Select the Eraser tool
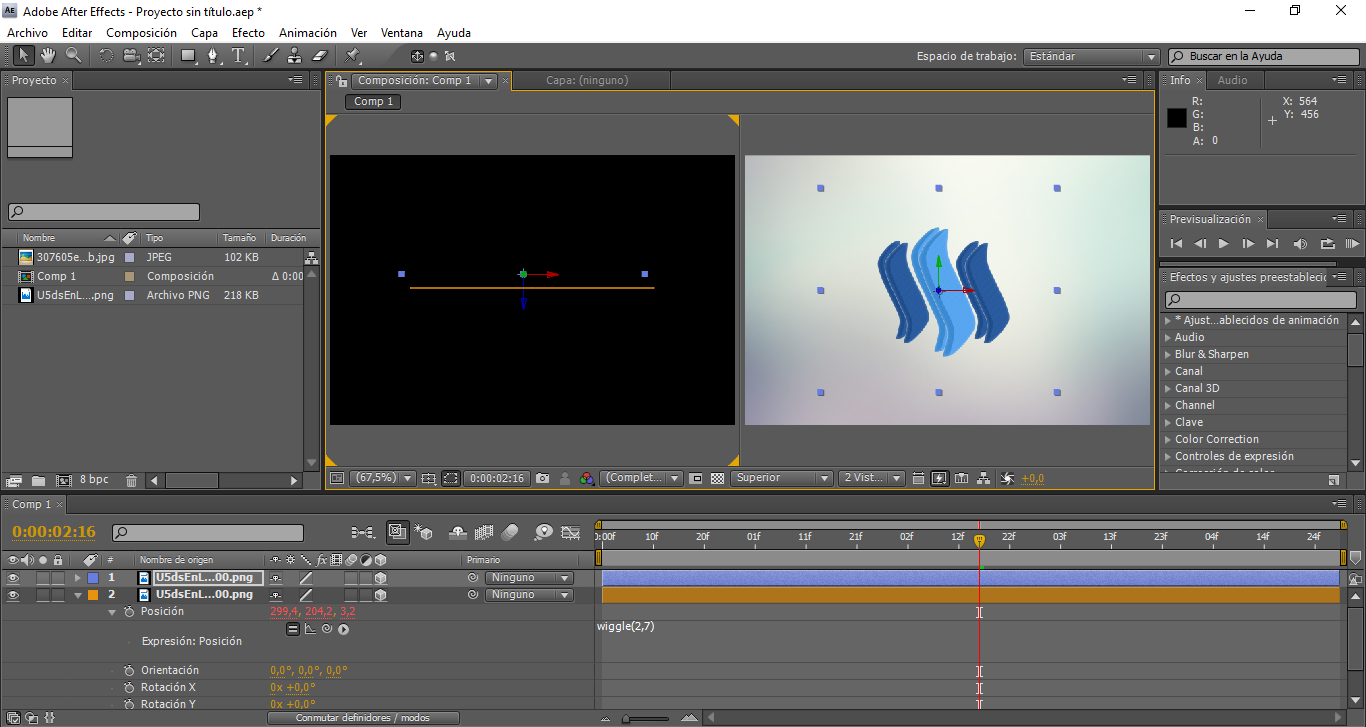This screenshot has width=1366, height=727. pos(320,56)
